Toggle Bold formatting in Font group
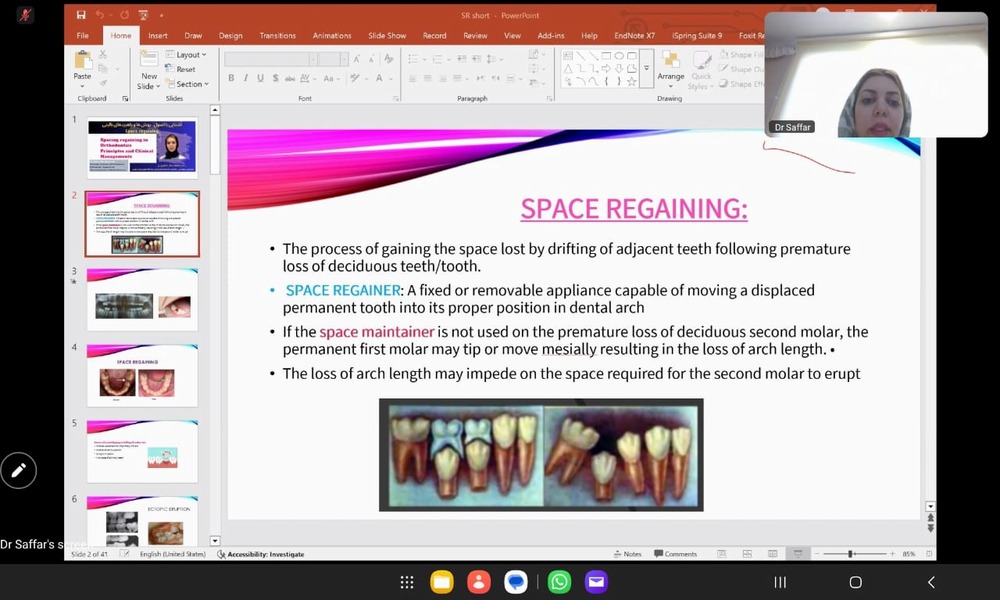The width and height of the screenshot is (1000, 600). coord(231,78)
